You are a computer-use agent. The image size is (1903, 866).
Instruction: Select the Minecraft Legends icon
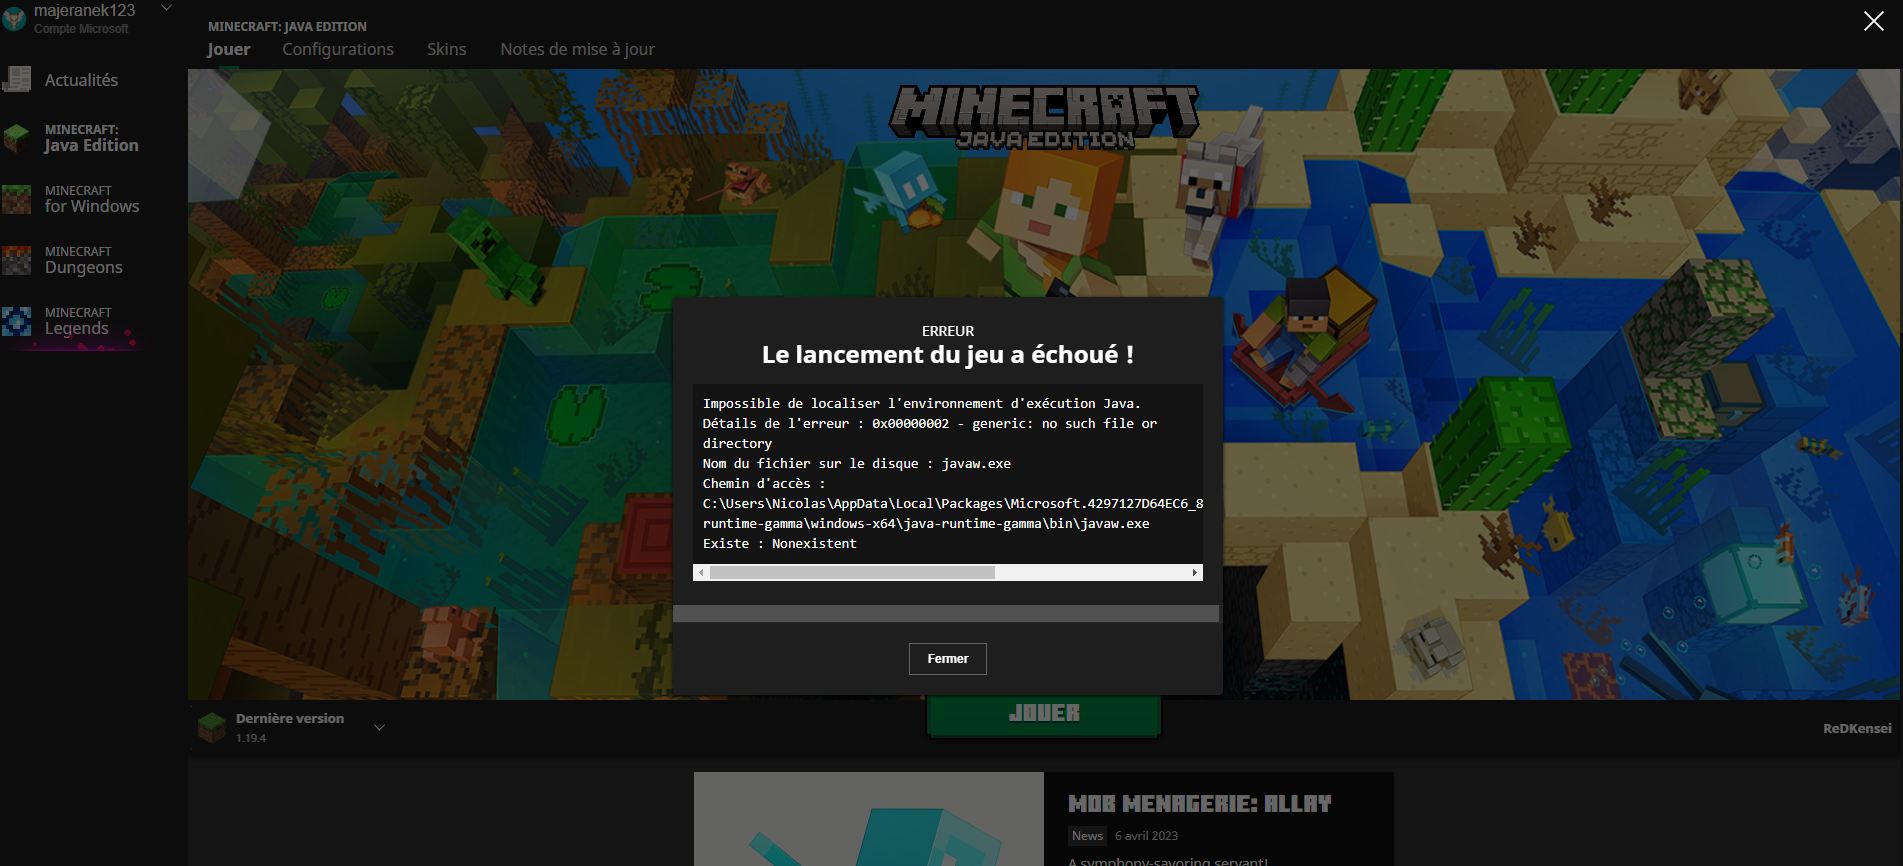(17, 321)
